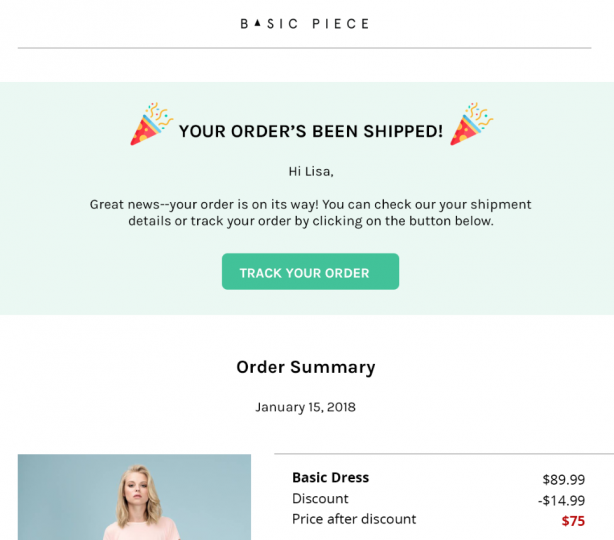Open the Basic Dress product photo

[x=134, y=497]
